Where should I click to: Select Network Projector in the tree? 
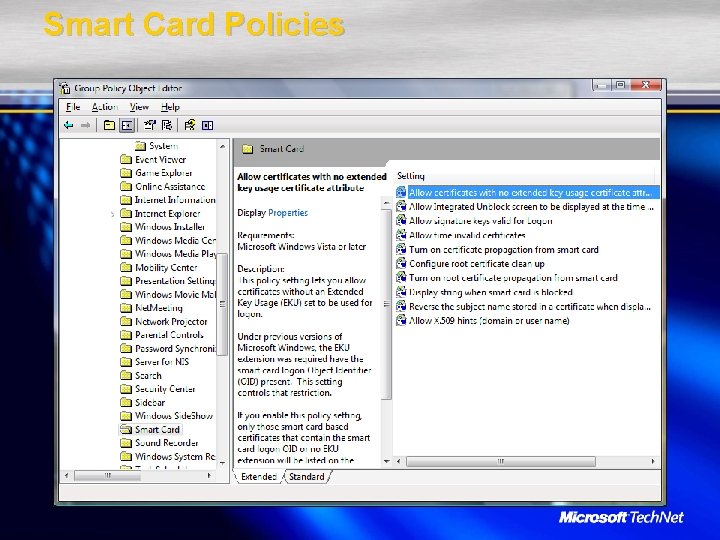(164, 321)
